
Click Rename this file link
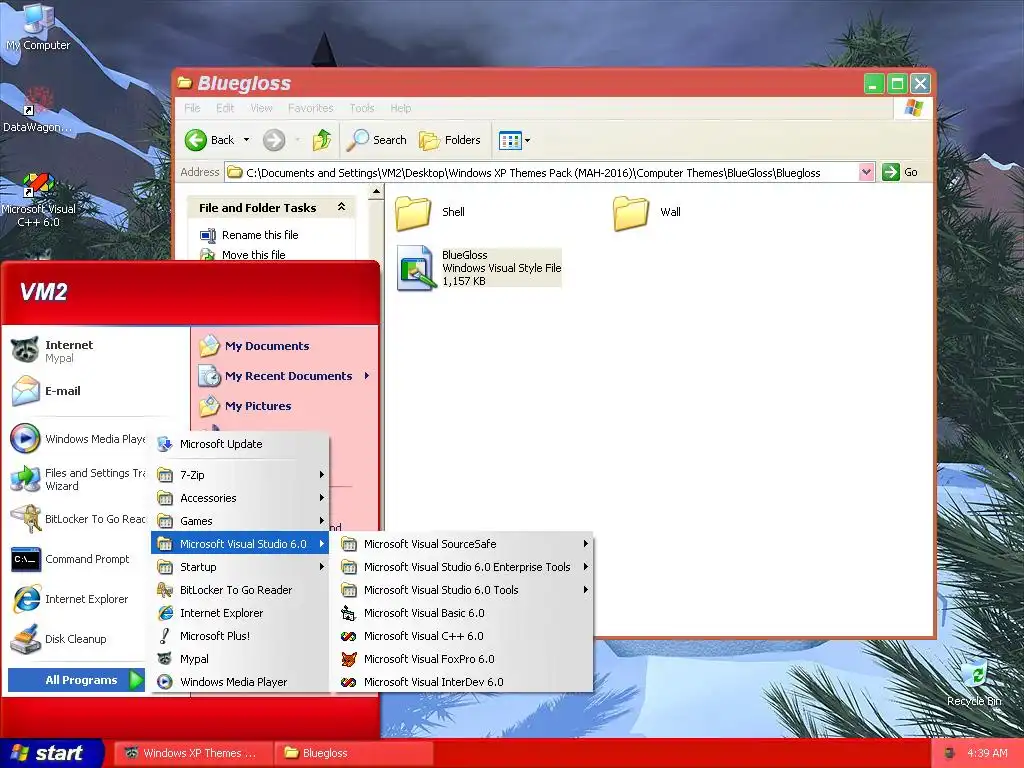click(260, 235)
